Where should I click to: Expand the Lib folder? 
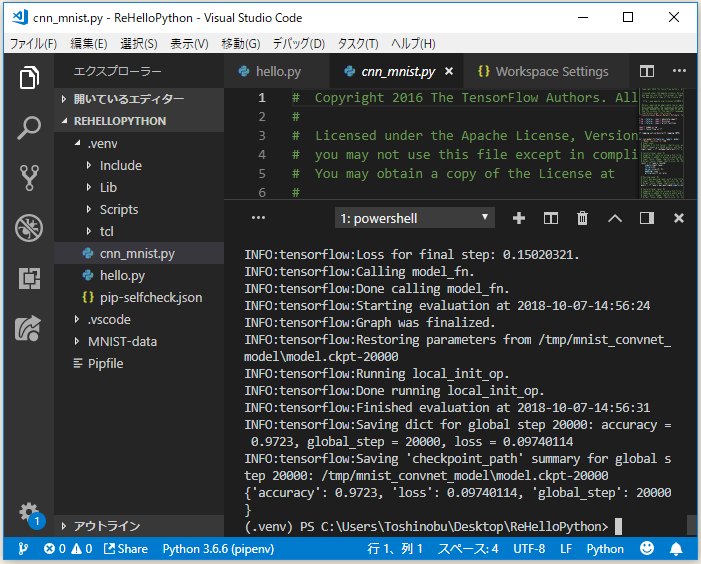coord(139,187)
